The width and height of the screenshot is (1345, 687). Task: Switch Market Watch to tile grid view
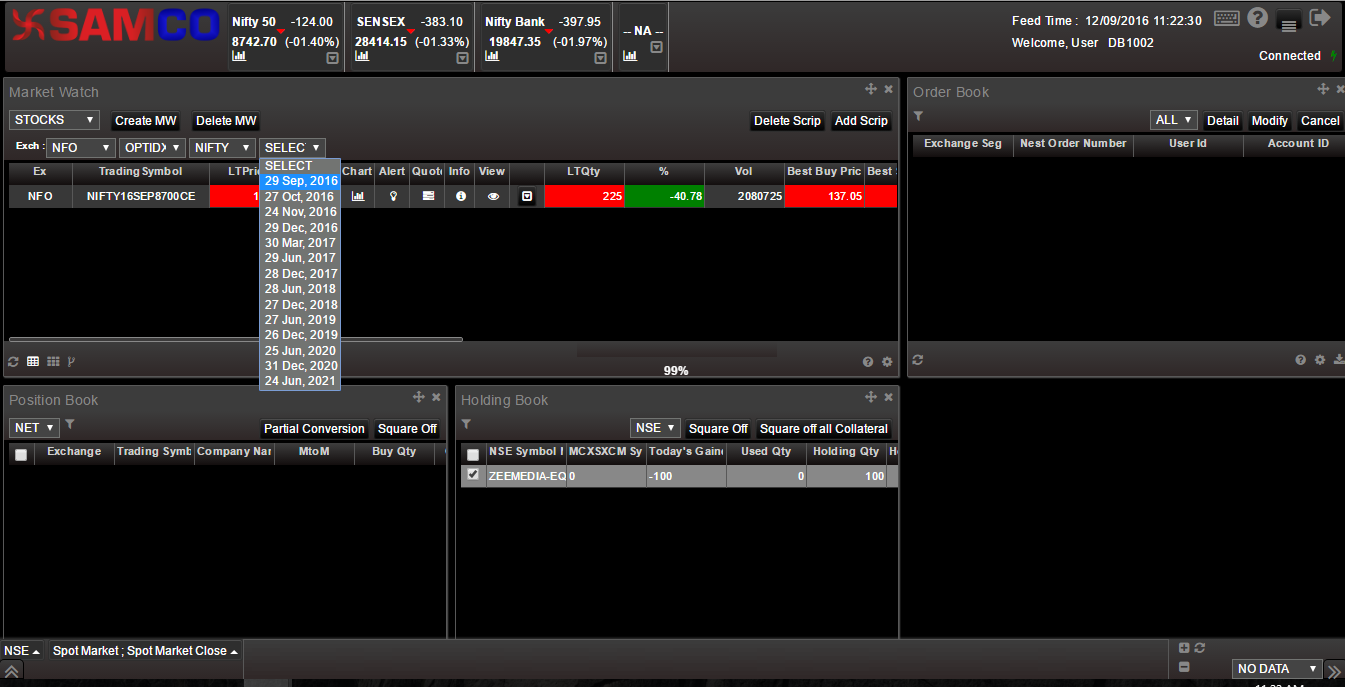(53, 361)
